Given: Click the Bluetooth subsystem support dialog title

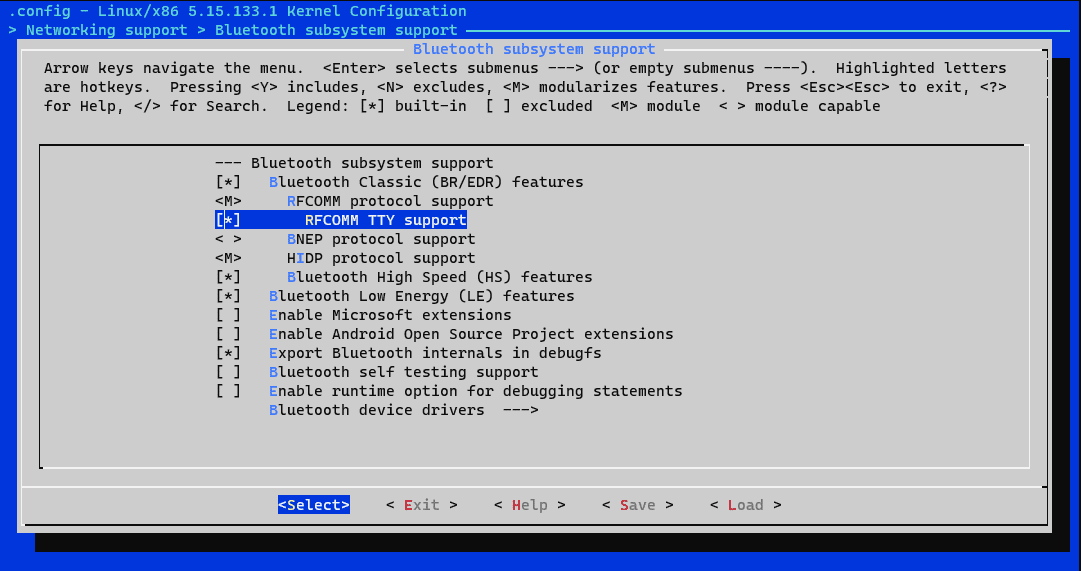Looking at the screenshot, I should pos(534,50).
